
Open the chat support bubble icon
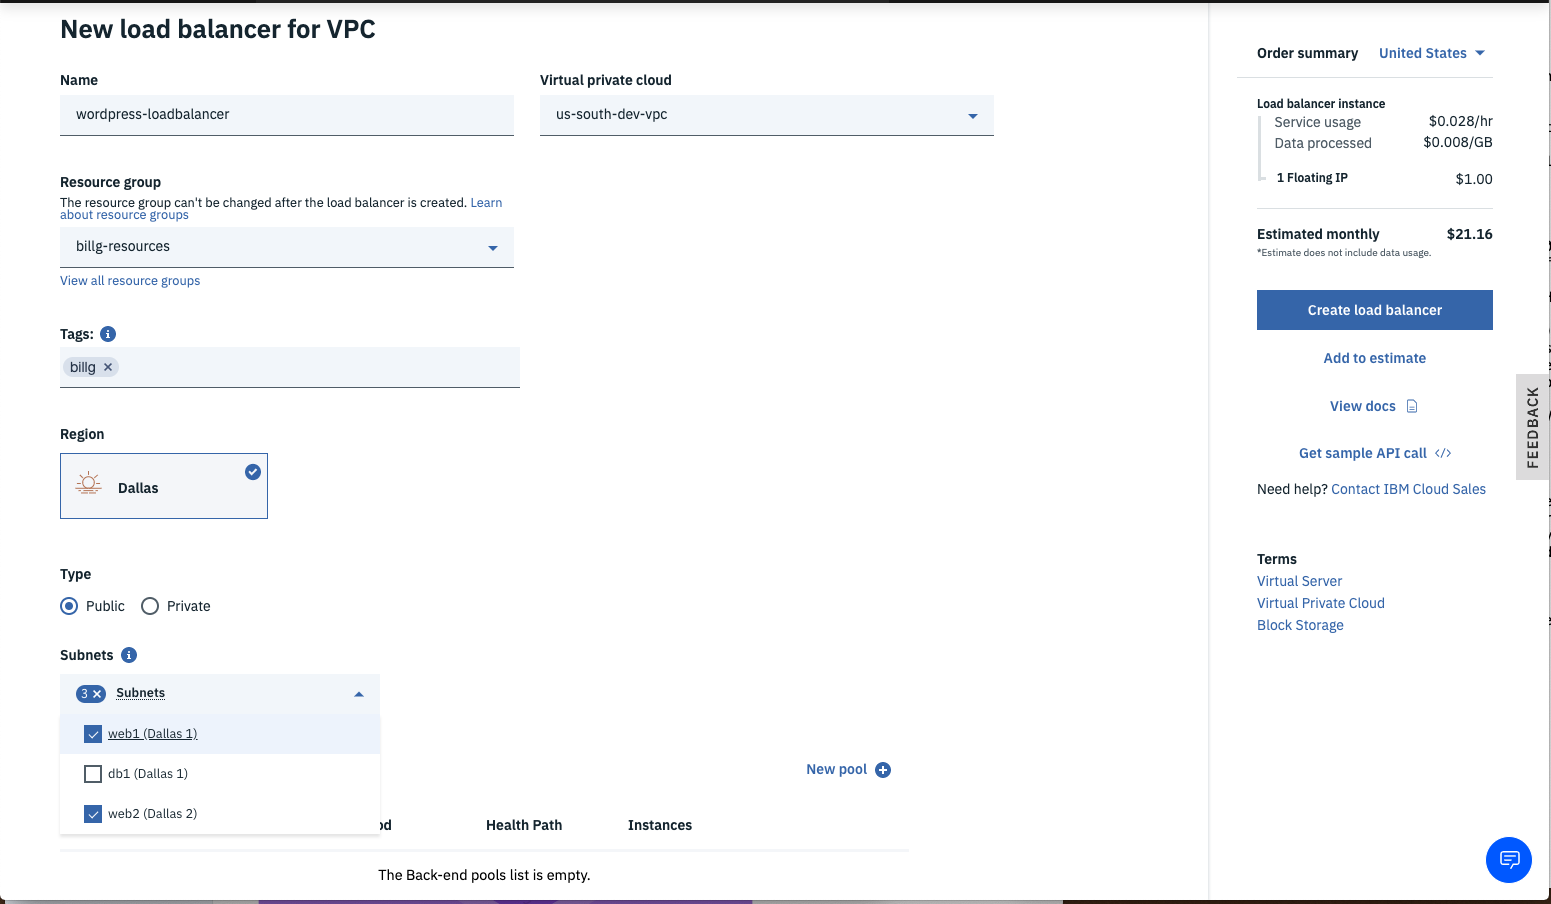1509,860
